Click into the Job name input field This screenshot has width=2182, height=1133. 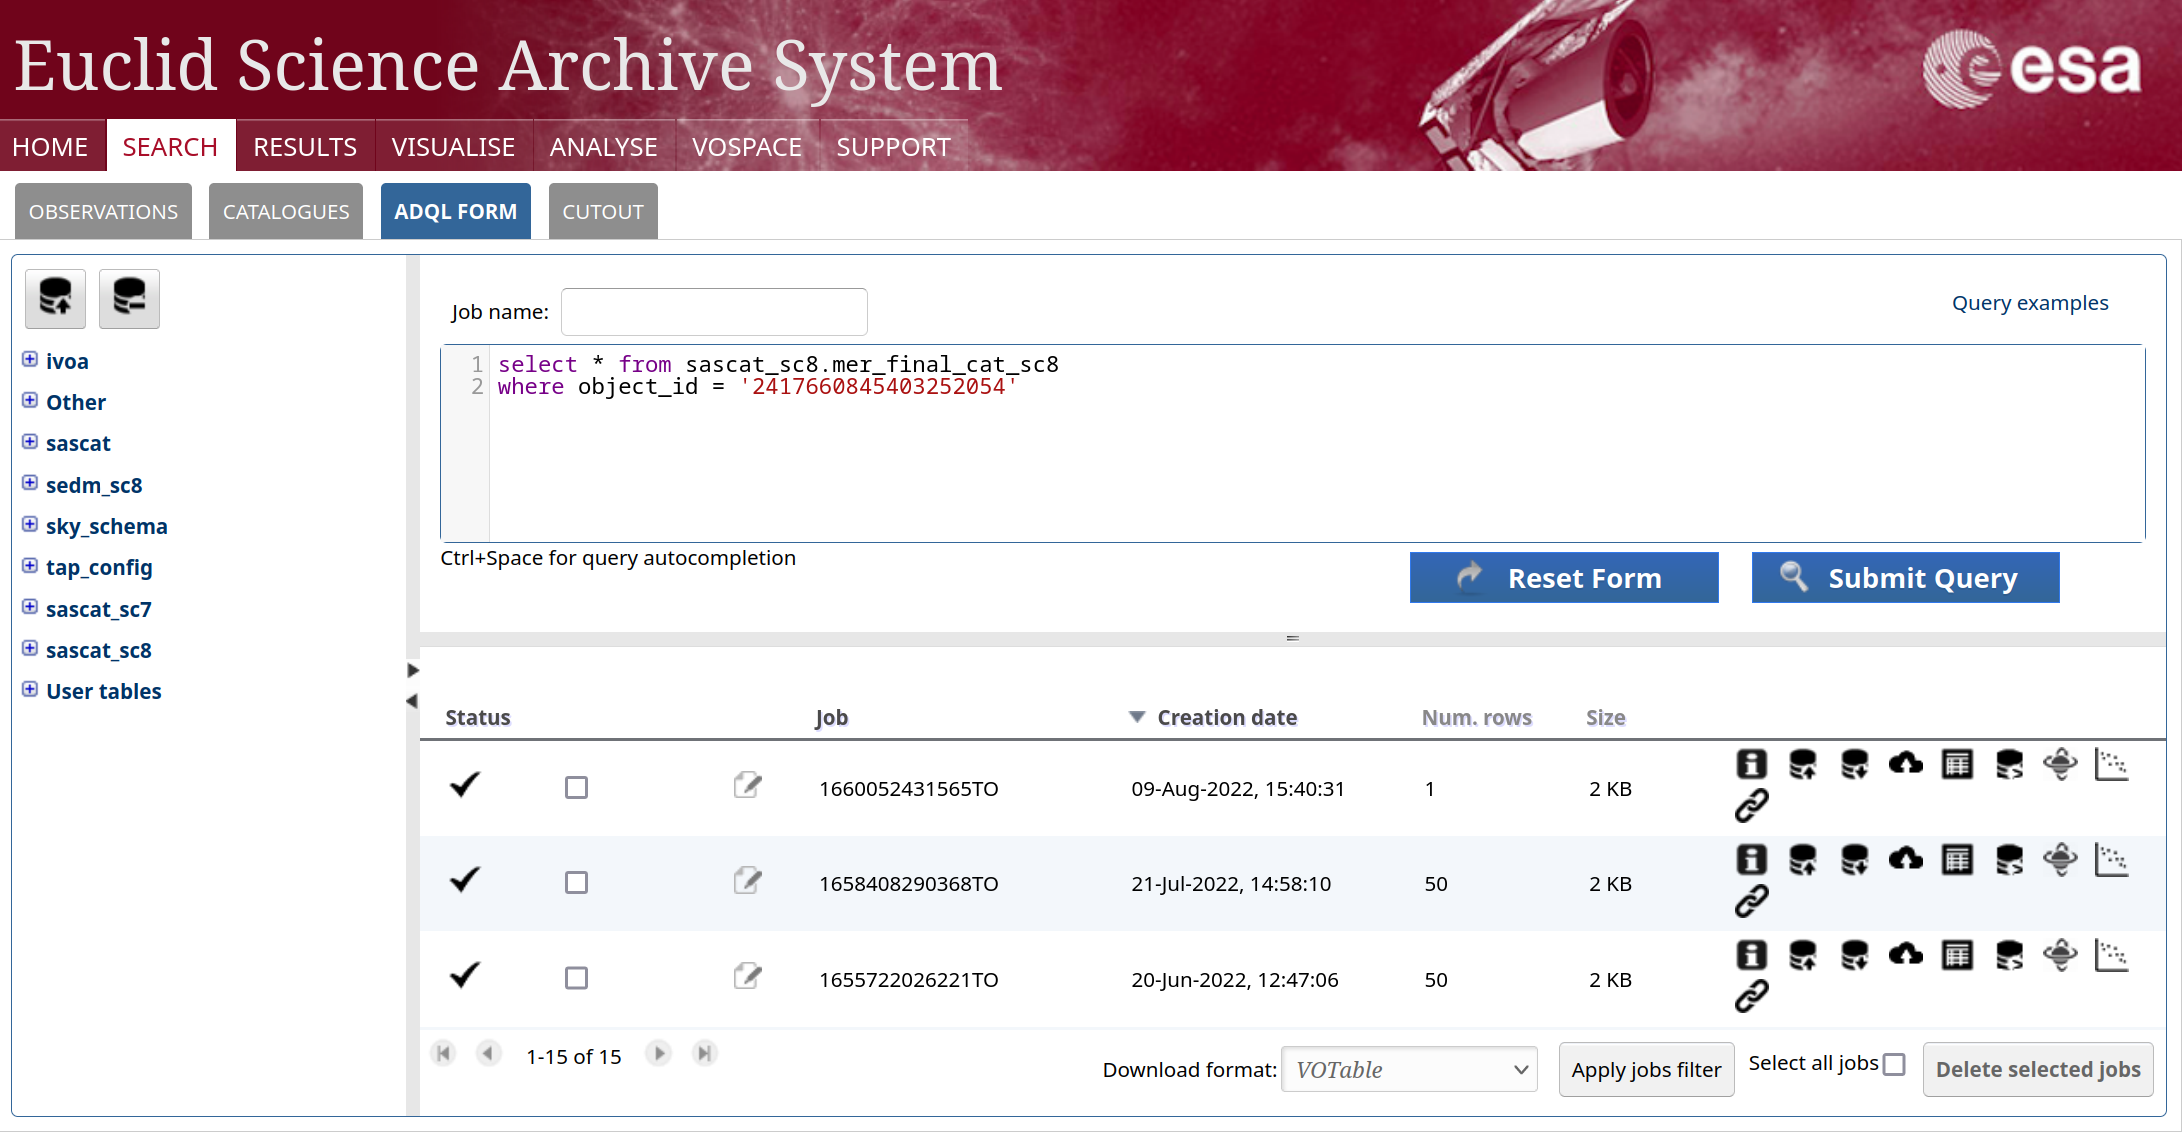pyautogui.click(x=714, y=312)
